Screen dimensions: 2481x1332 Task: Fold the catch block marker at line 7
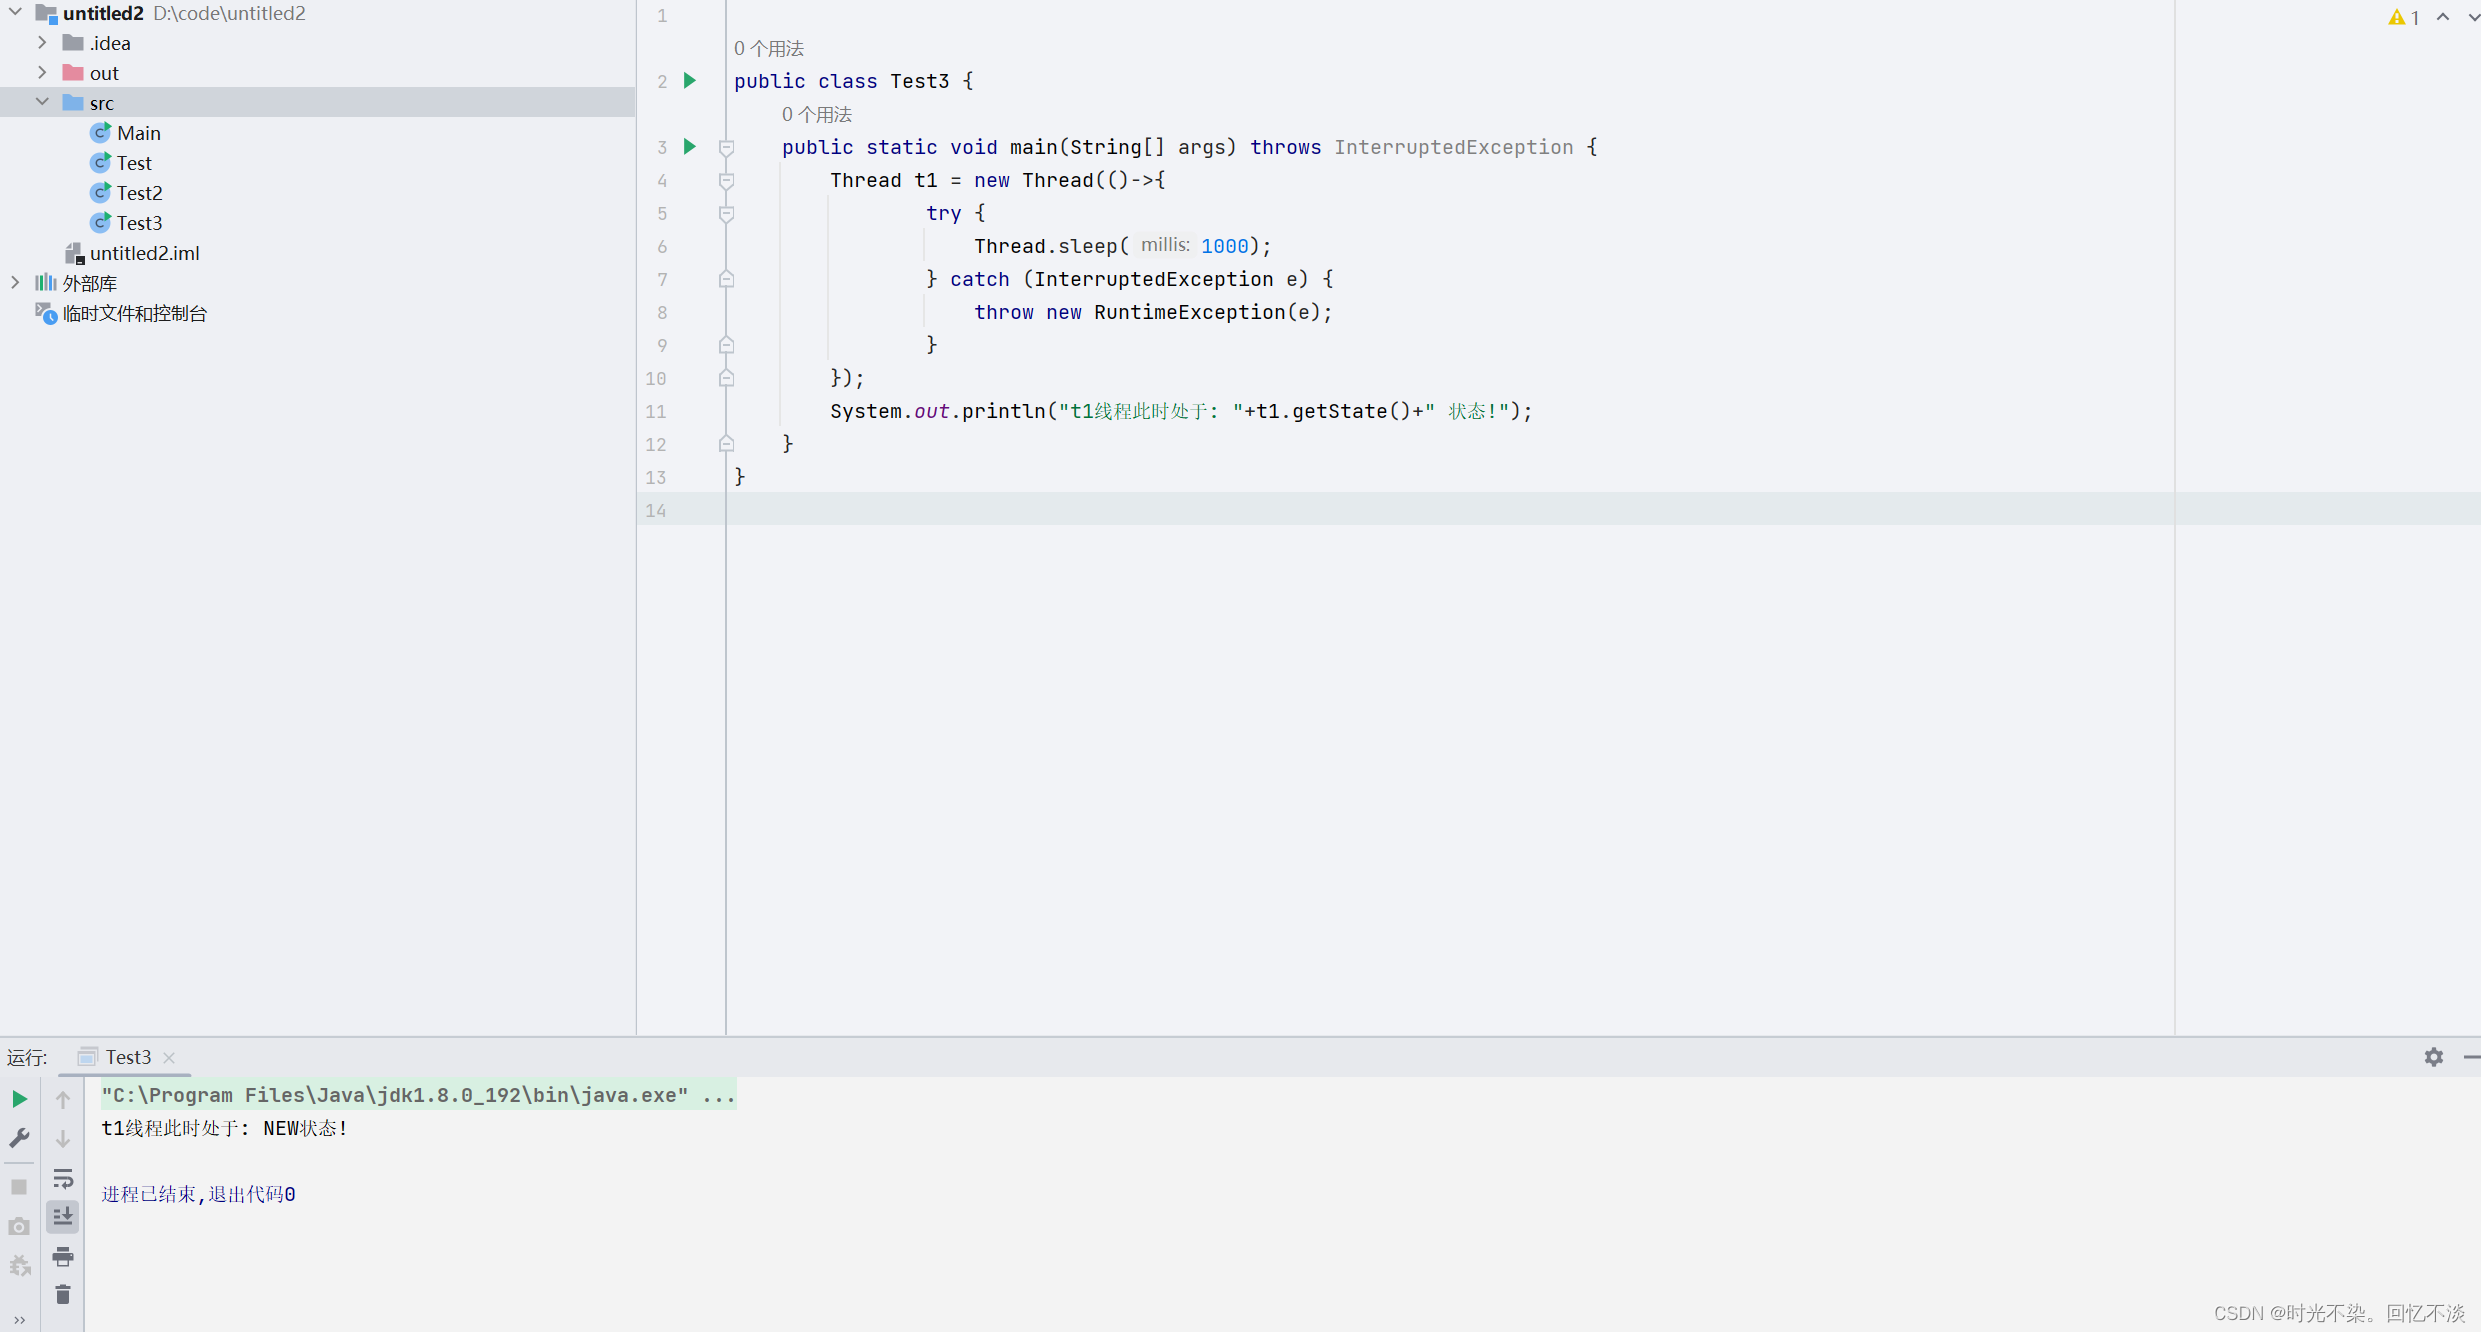point(727,279)
